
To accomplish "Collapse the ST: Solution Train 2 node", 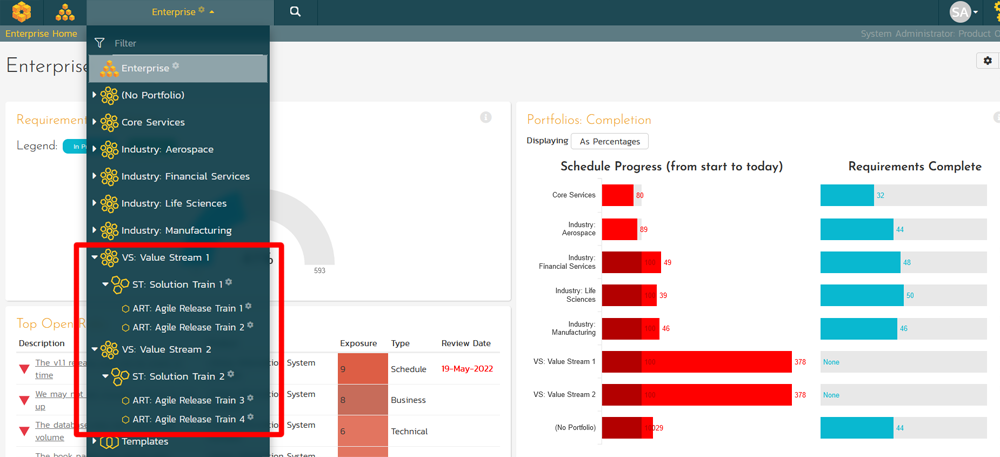I will pos(106,376).
